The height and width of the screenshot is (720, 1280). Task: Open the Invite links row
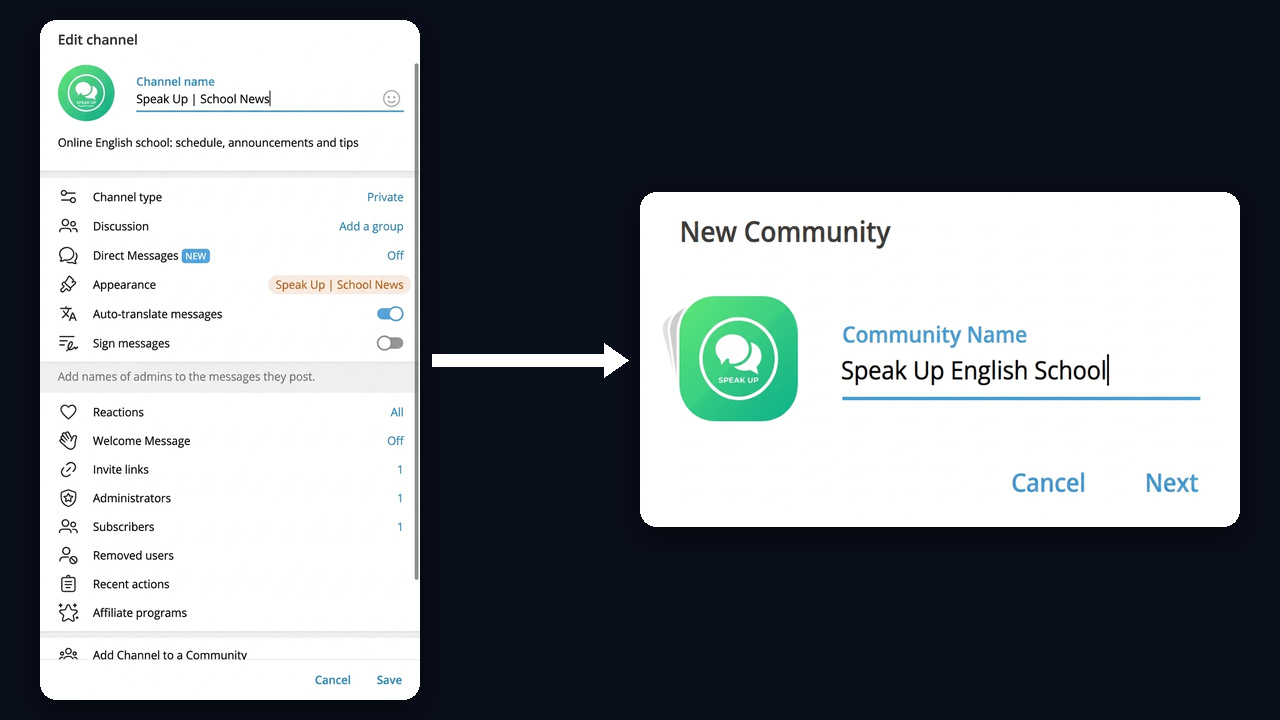[x=230, y=469]
